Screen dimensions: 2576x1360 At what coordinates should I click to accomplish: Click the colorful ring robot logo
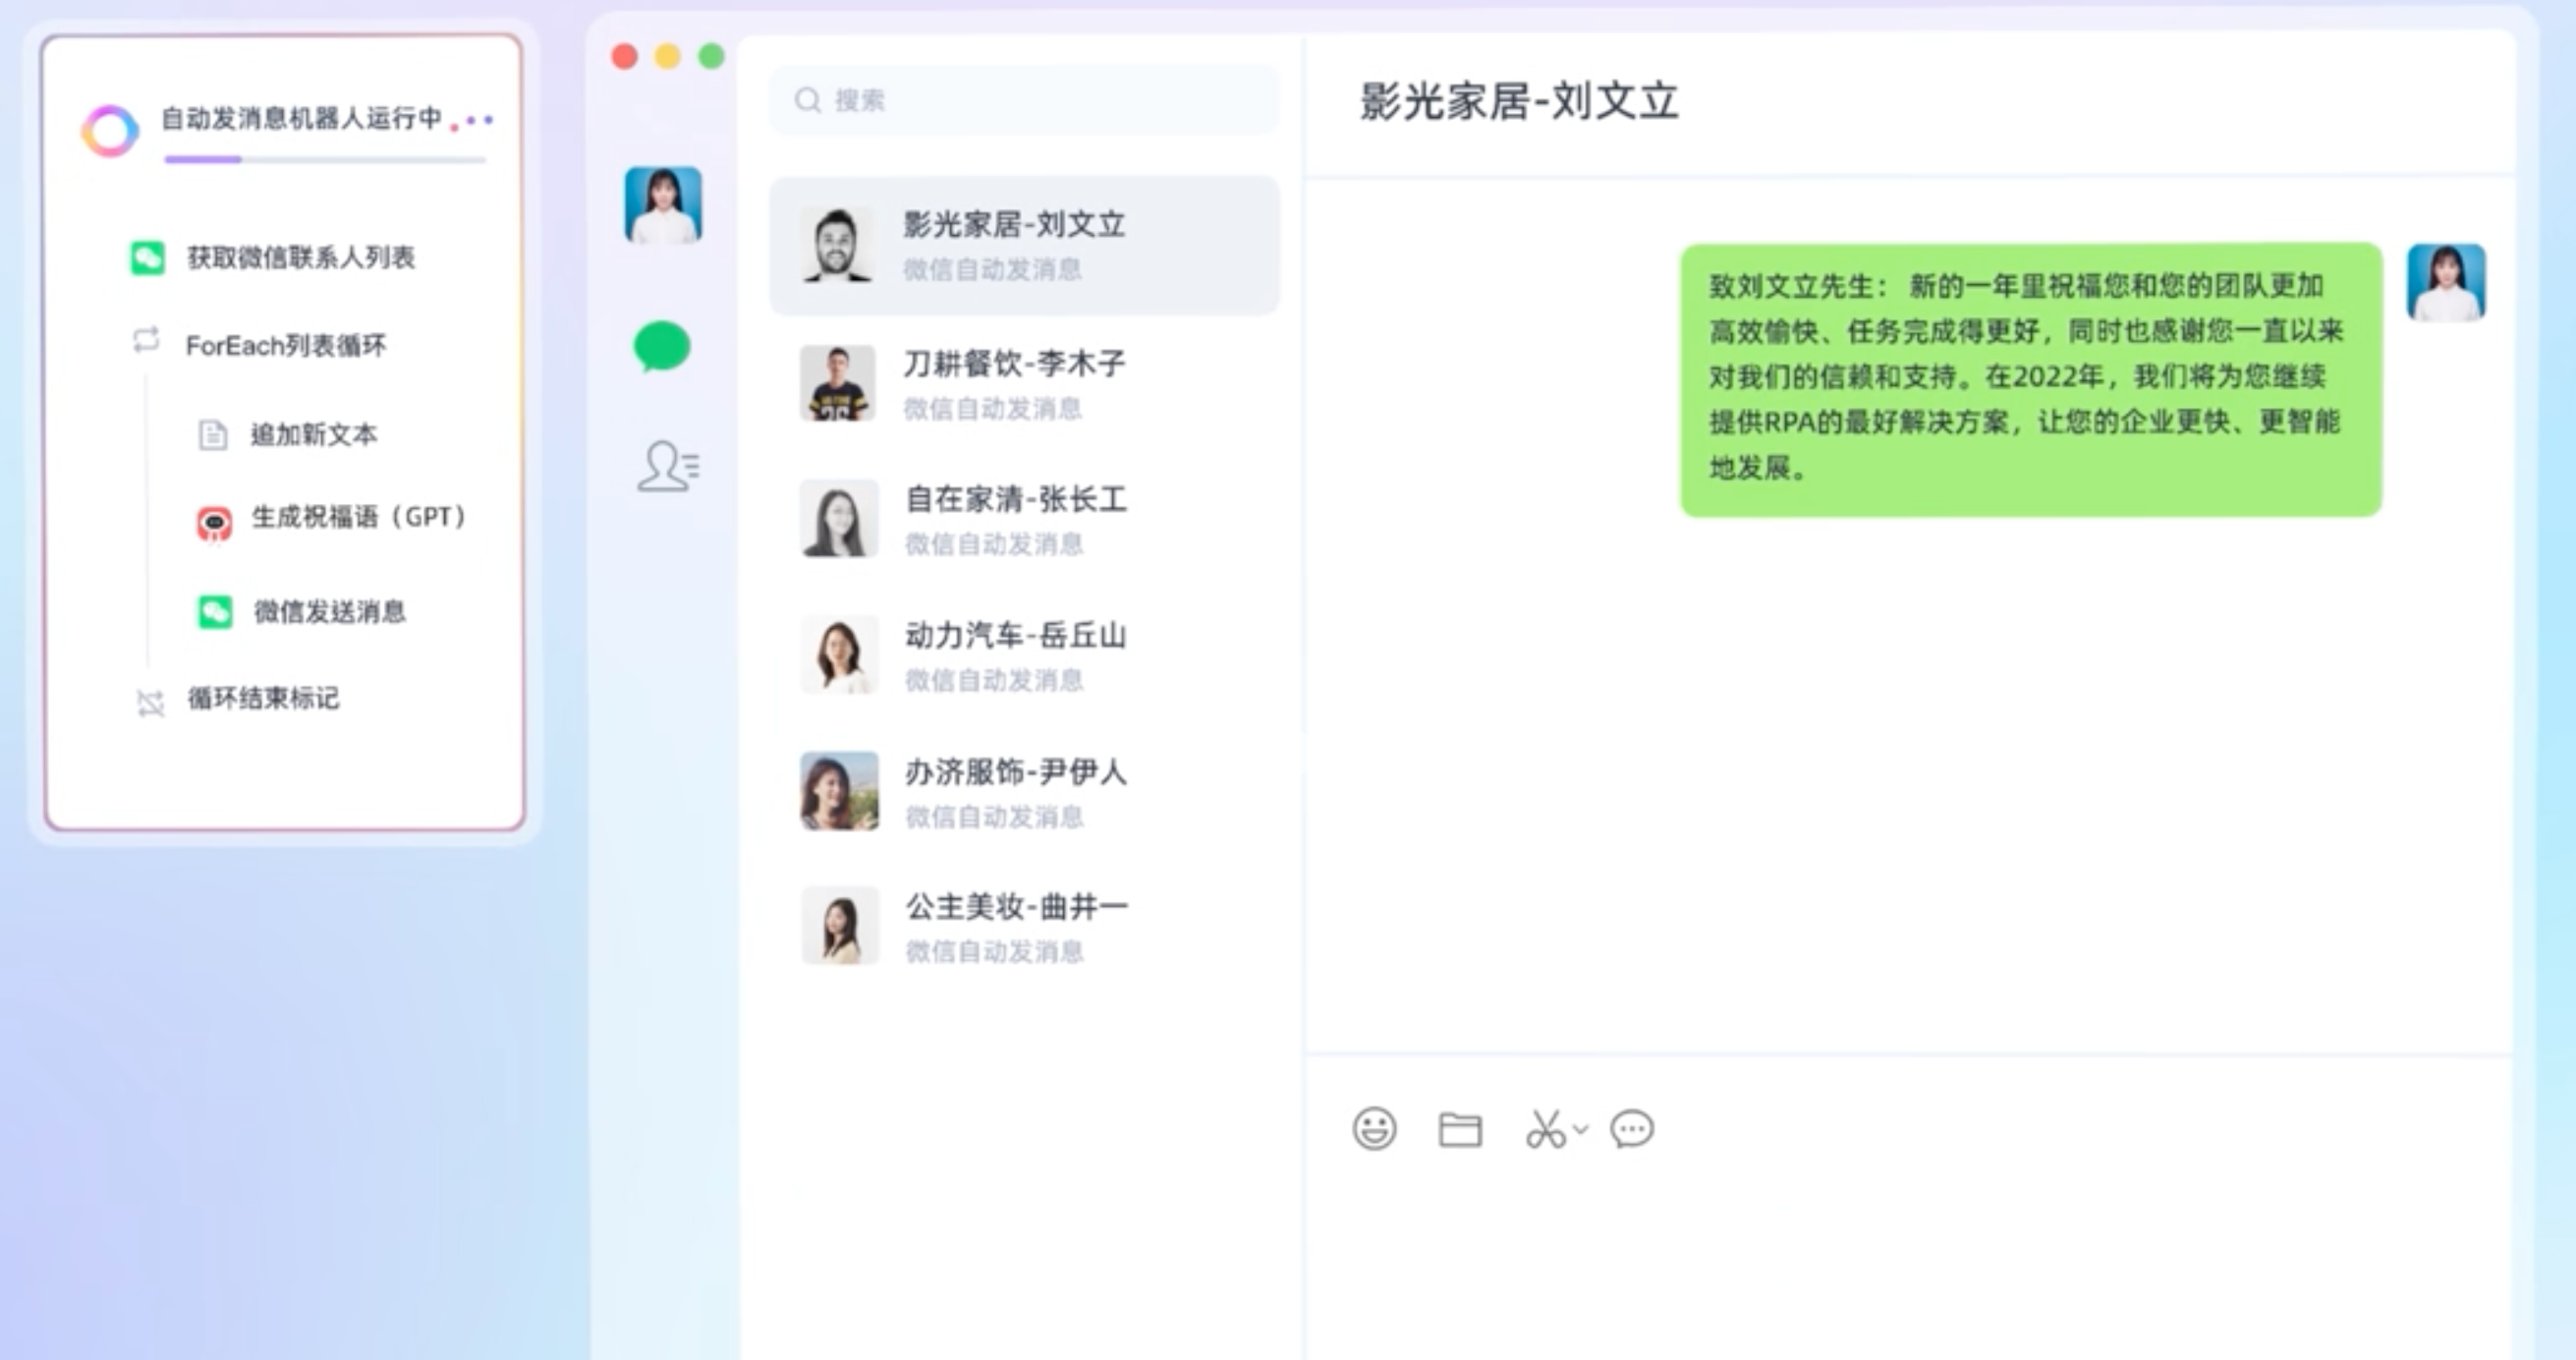click(110, 130)
